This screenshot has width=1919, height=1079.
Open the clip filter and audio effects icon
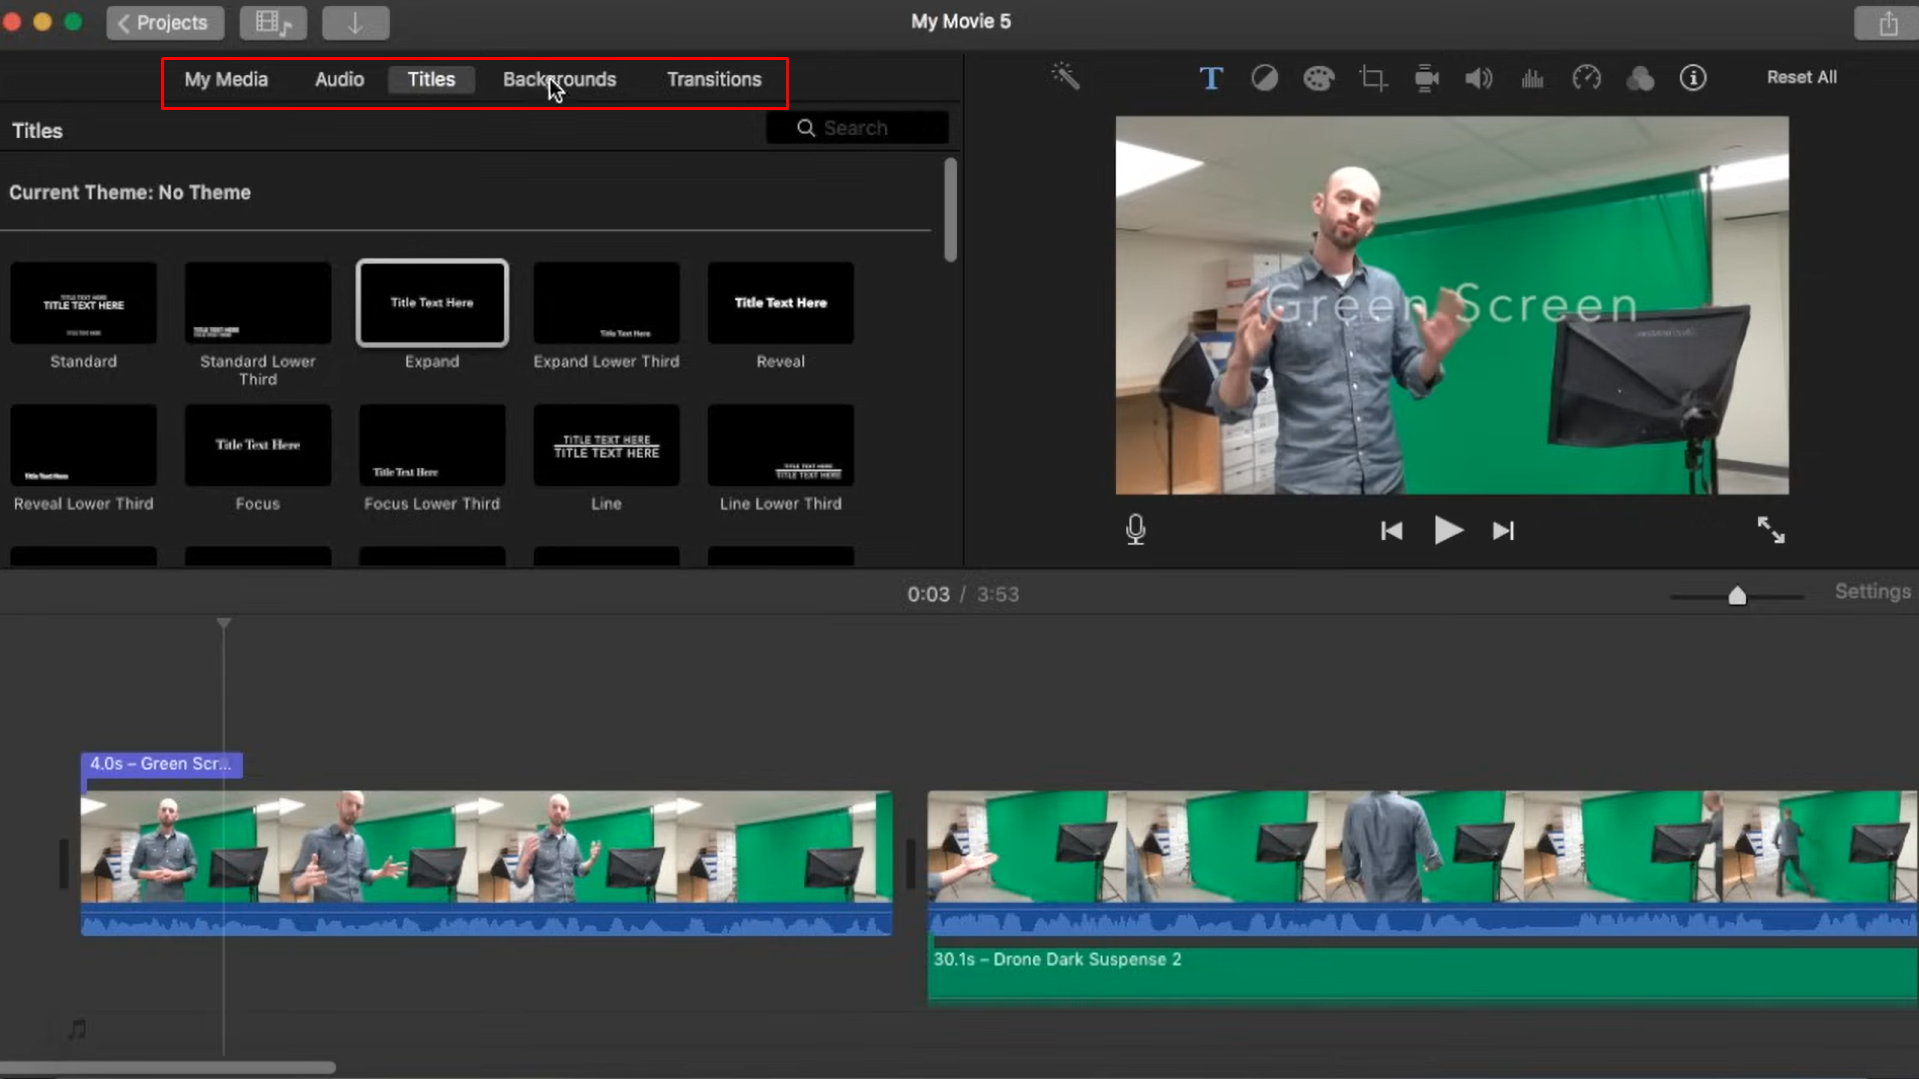pos(1640,78)
